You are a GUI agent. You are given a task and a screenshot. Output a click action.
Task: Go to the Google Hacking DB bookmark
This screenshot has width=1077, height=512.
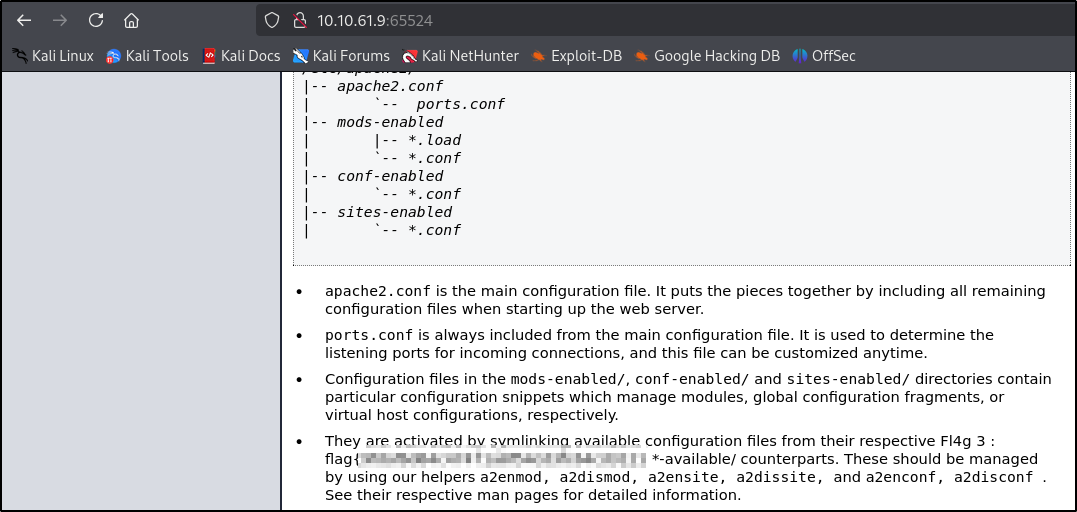(706, 56)
